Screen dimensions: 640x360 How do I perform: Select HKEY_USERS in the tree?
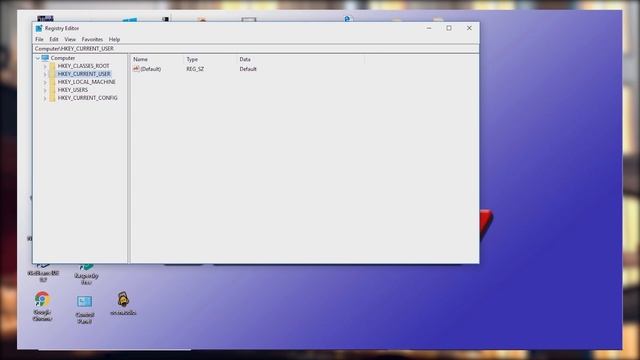point(73,90)
